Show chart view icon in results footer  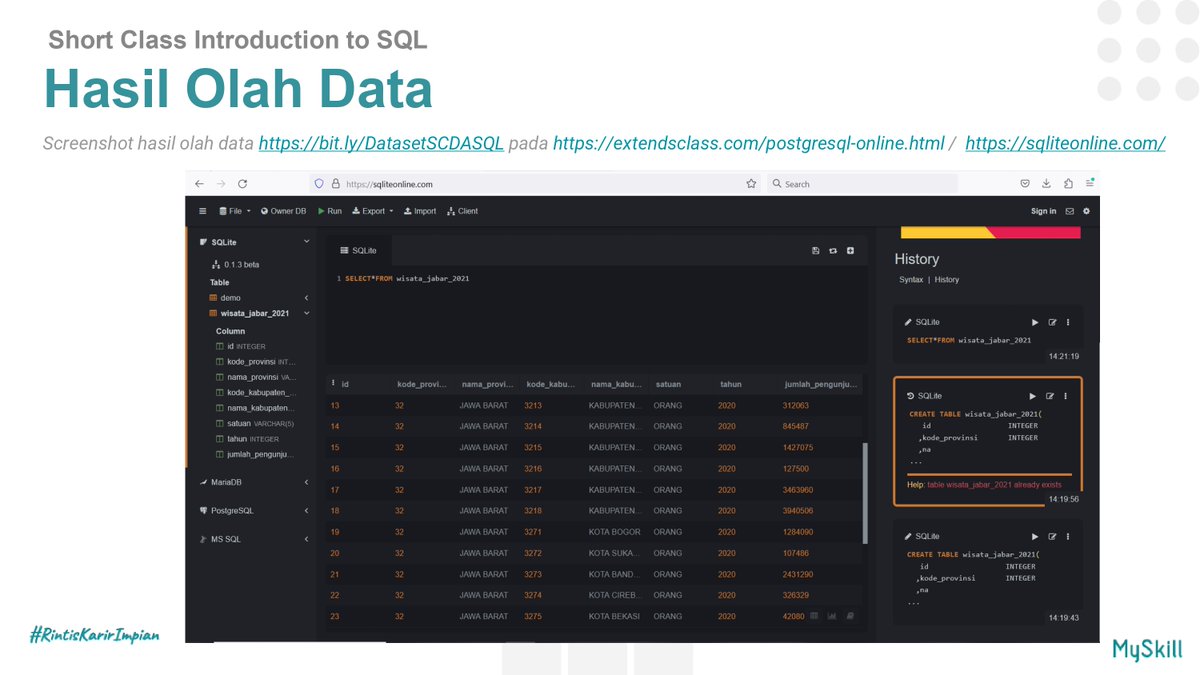pyautogui.click(x=831, y=616)
